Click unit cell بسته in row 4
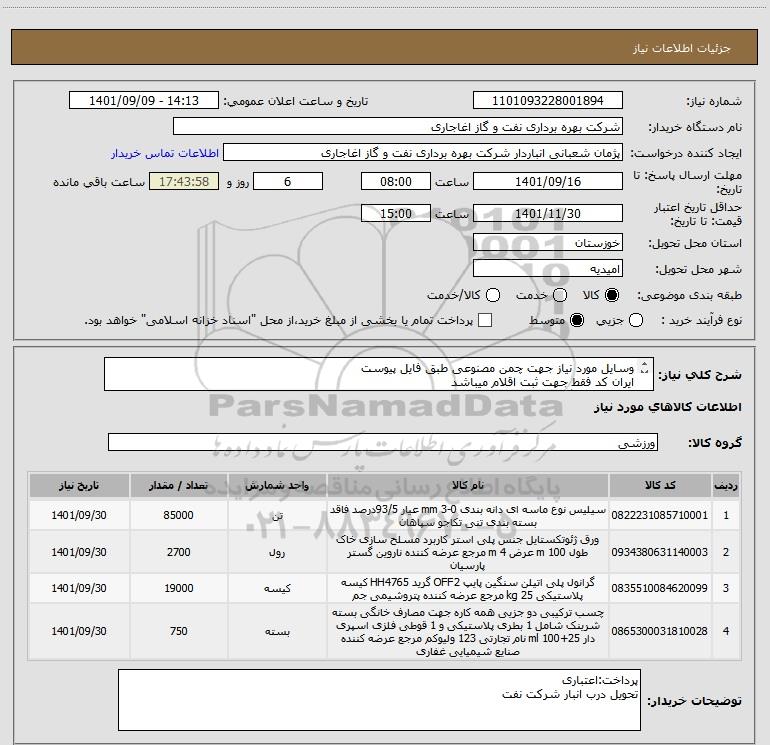 point(277,631)
